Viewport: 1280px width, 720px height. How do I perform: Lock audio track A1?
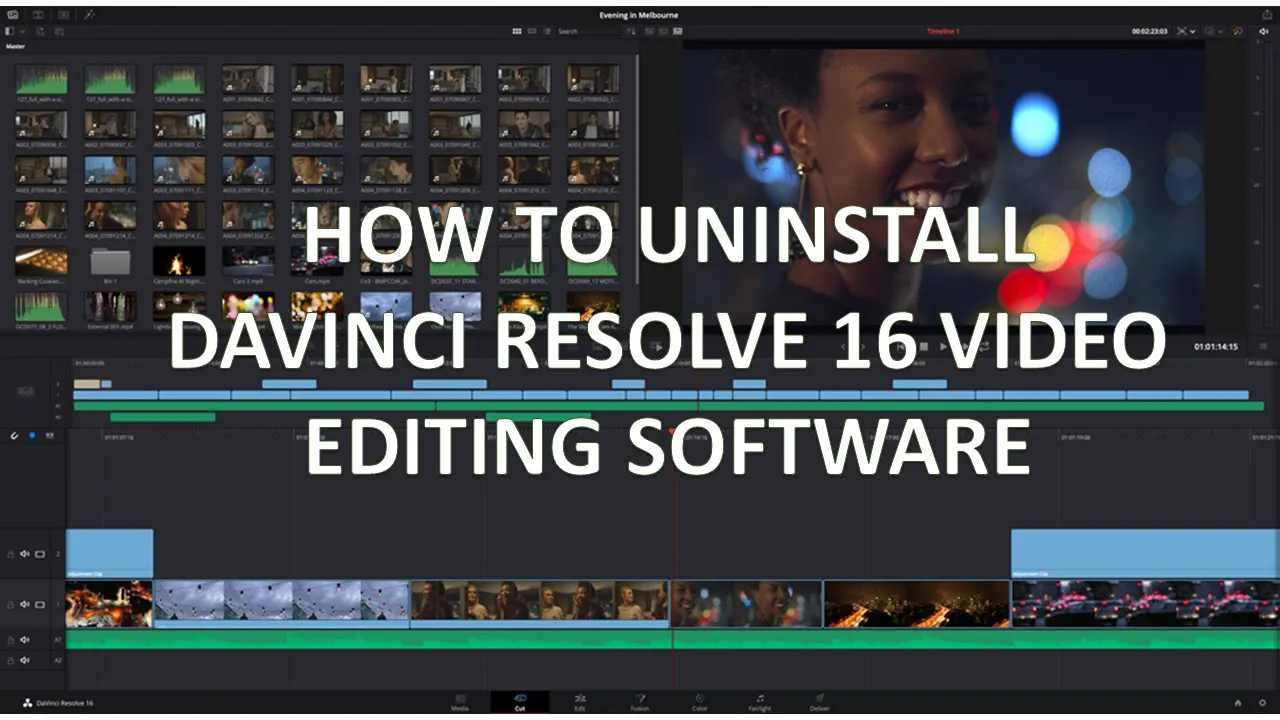coord(11,640)
